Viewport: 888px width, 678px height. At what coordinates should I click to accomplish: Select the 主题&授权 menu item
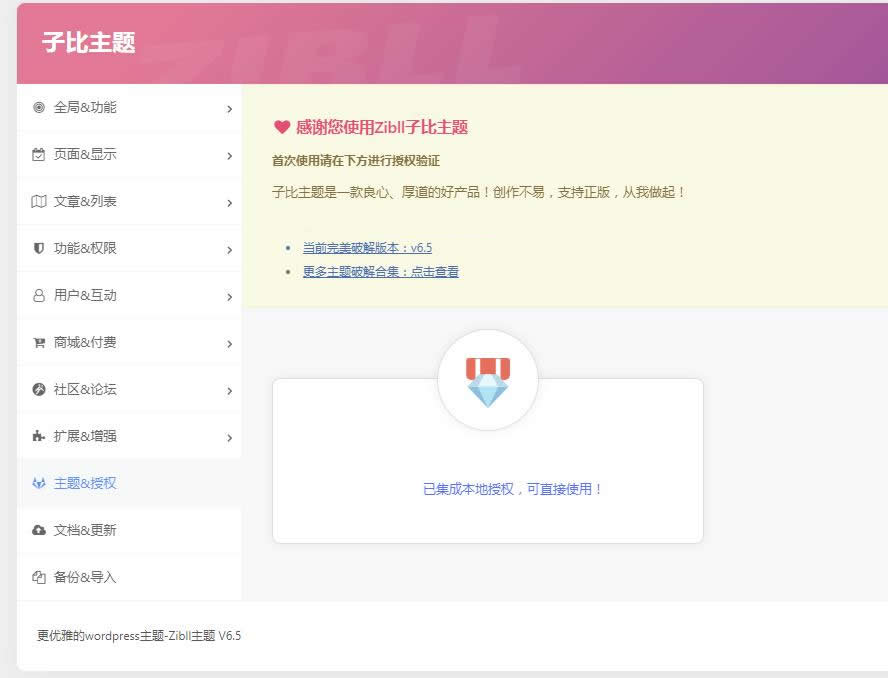130,484
